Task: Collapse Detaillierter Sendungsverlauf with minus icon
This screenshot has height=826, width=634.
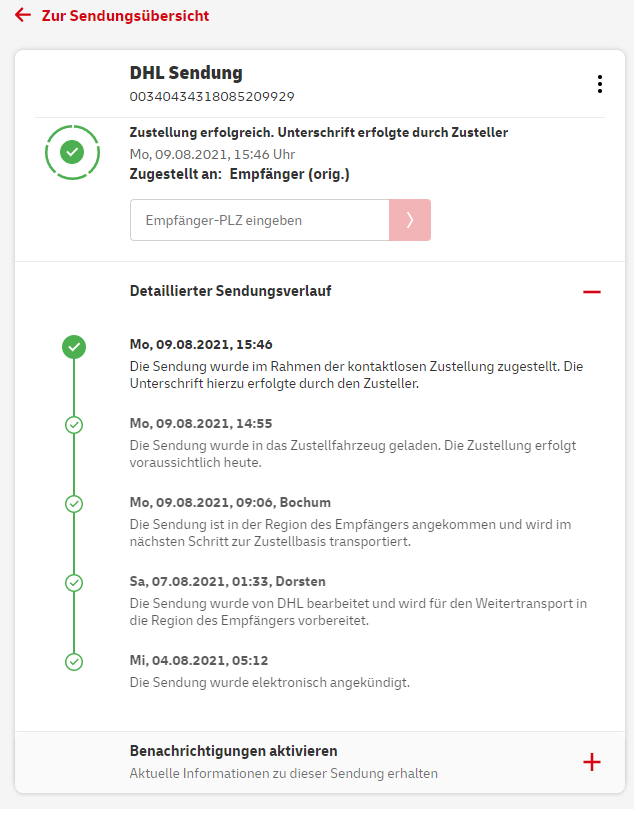Action: coord(592,292)
